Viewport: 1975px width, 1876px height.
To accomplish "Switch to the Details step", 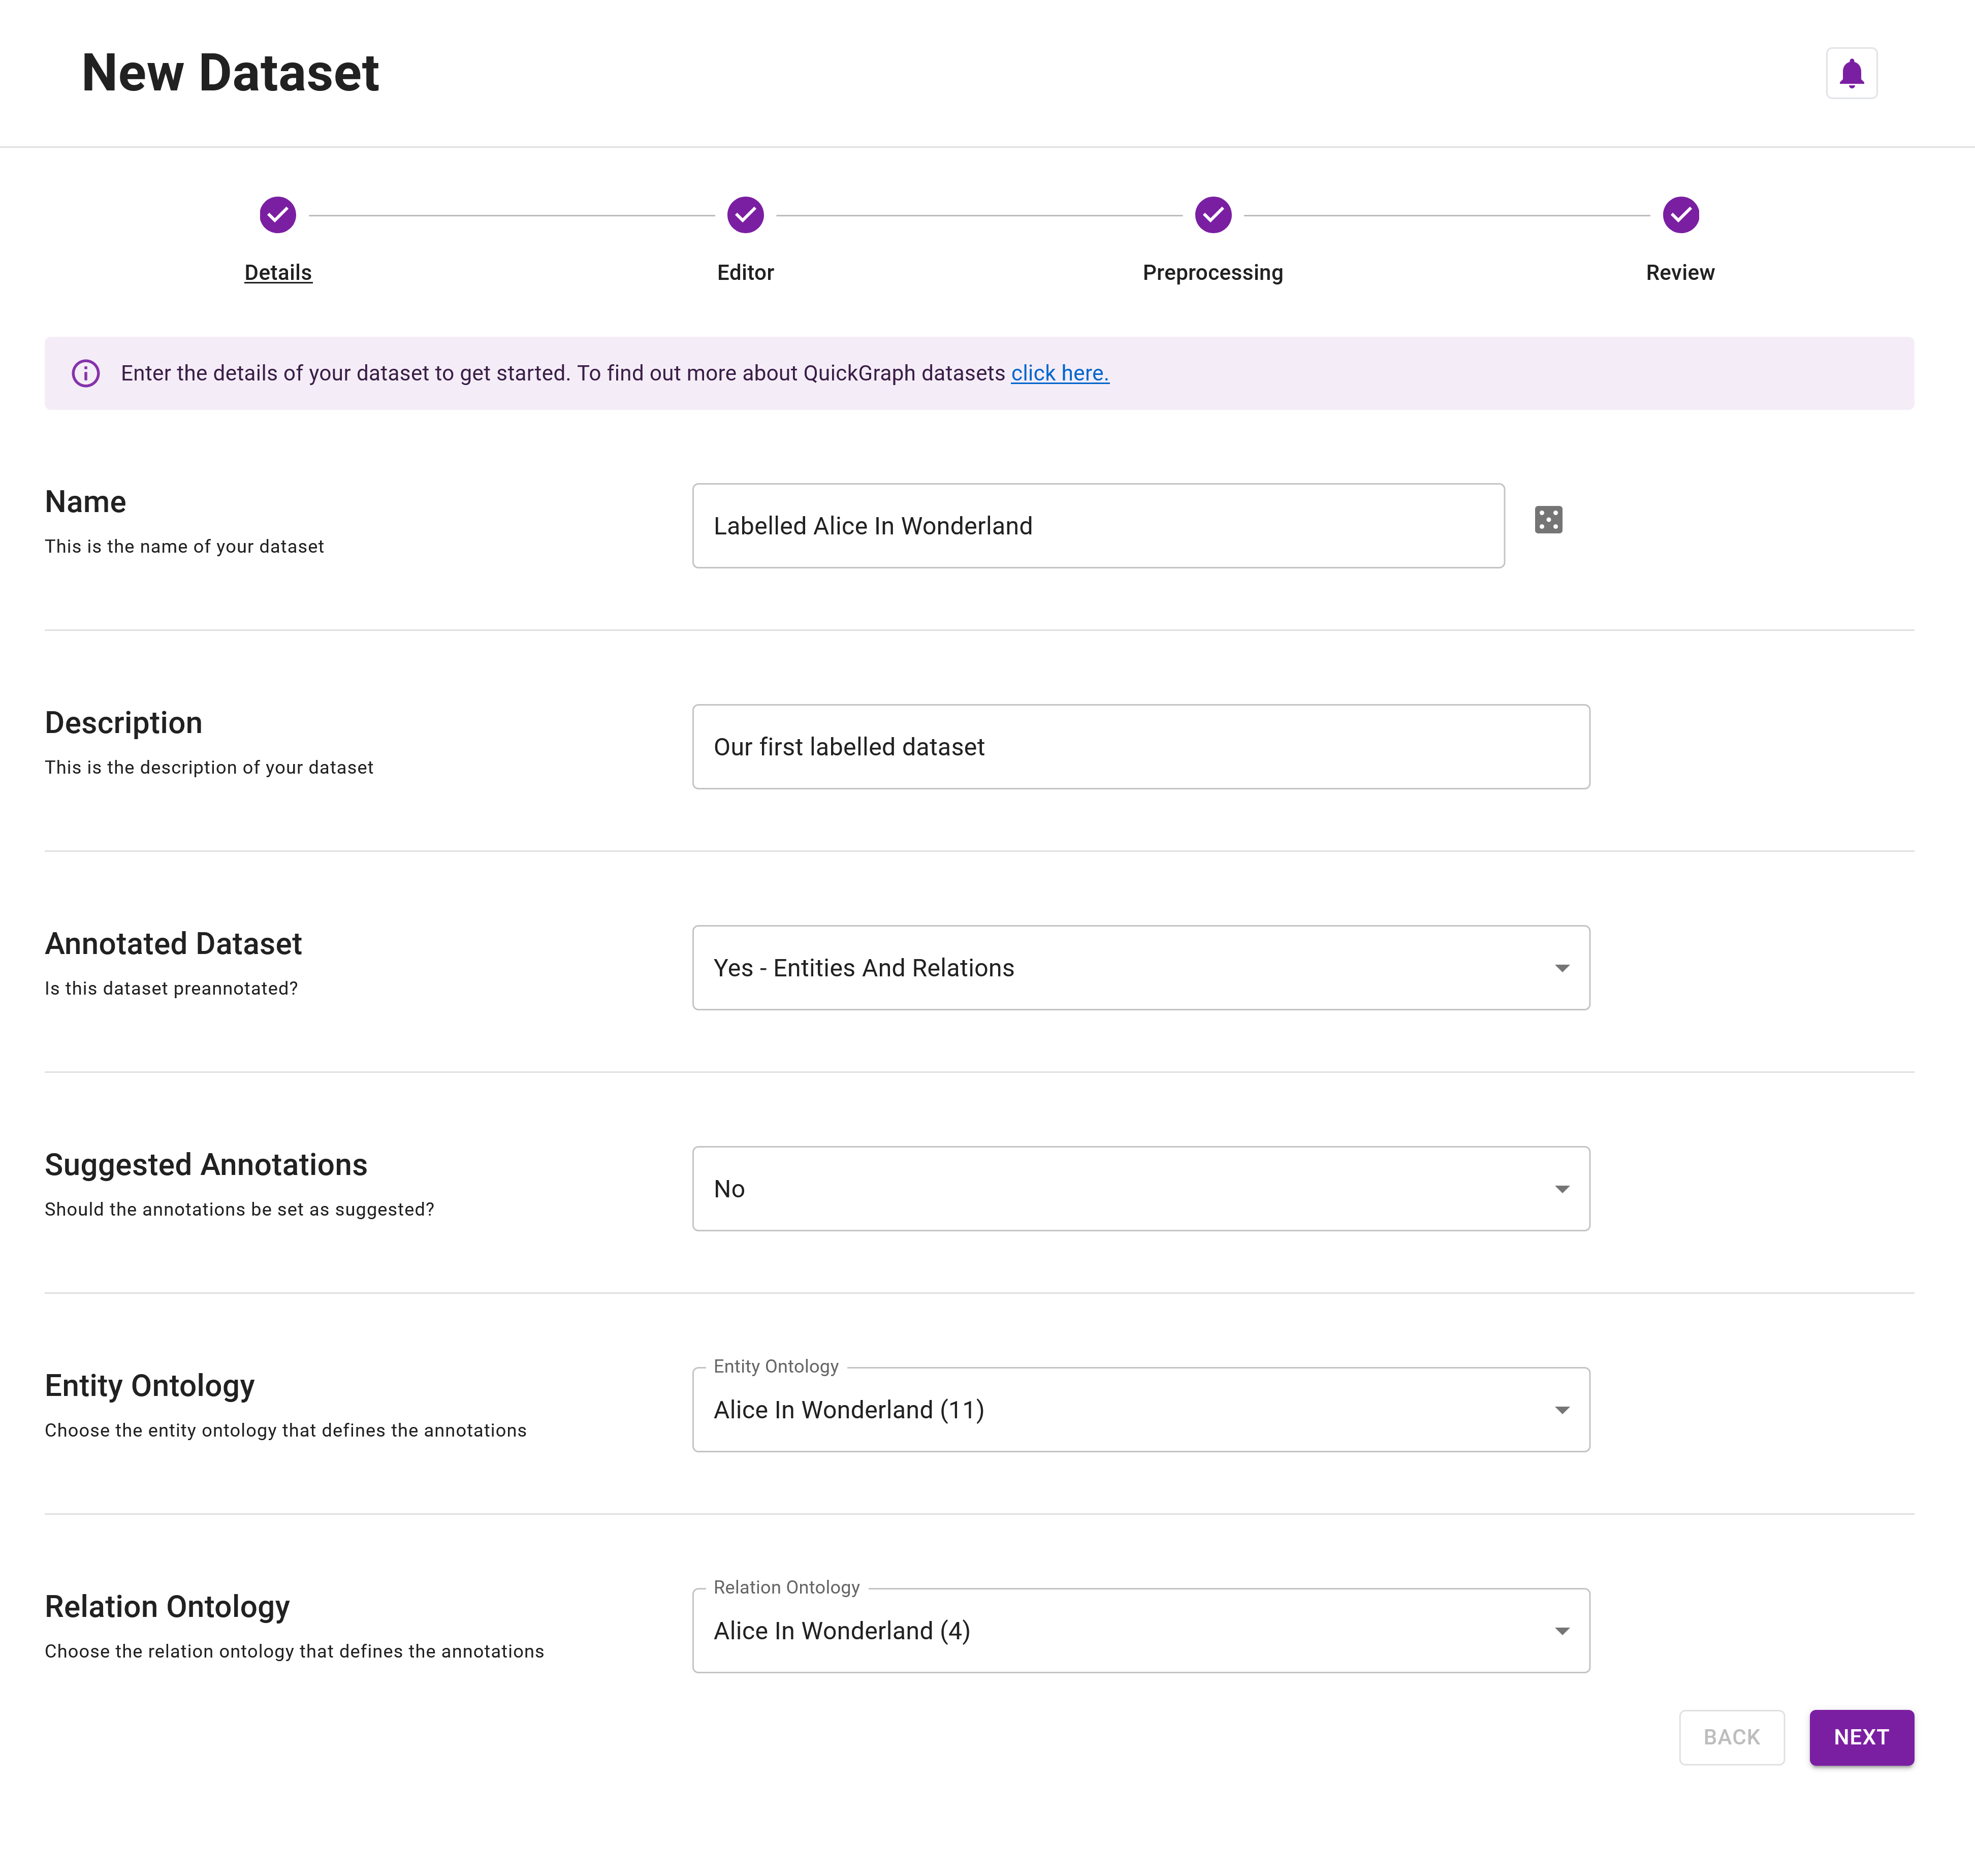I will click(277, 272).
